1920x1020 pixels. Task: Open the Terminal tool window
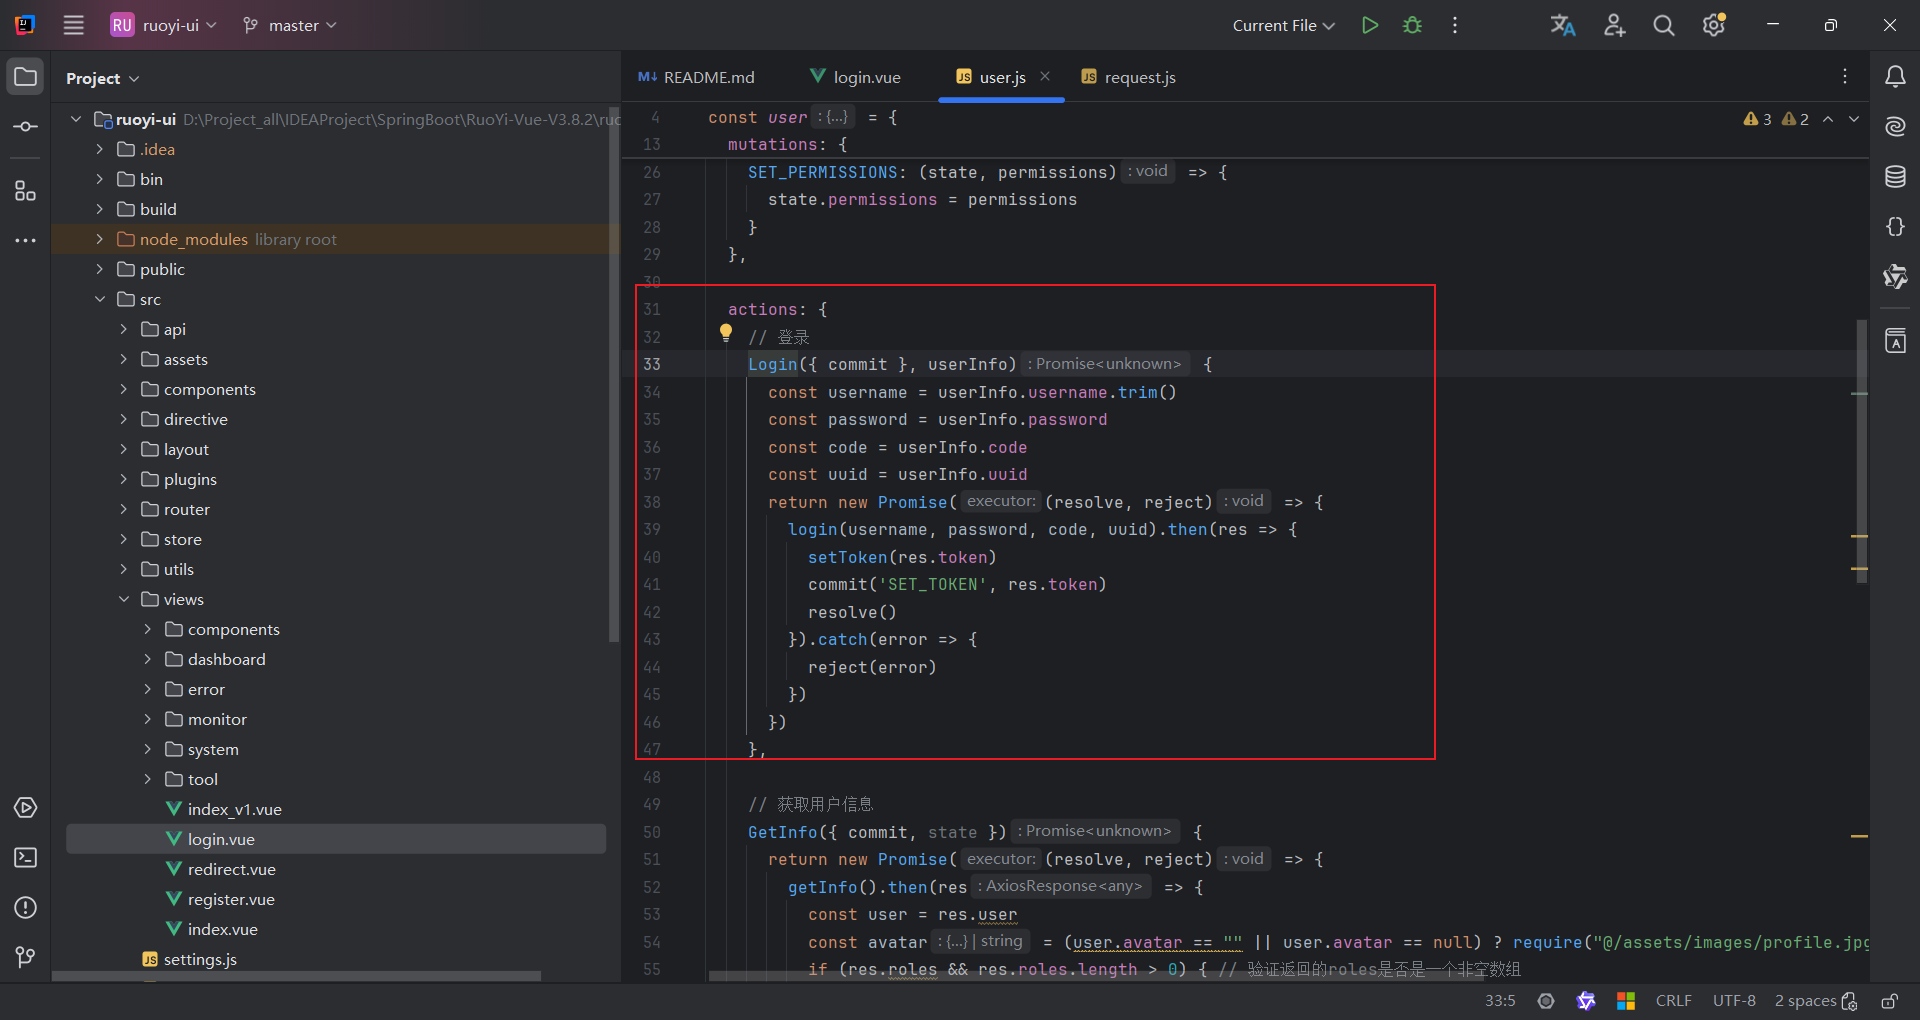coord(26,858)
